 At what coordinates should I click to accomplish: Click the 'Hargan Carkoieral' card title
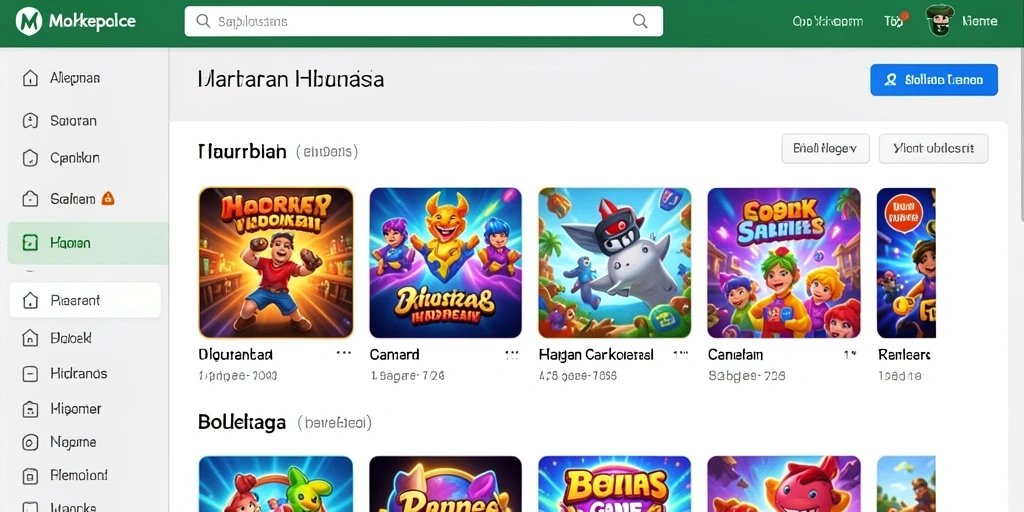pos(596,355)
